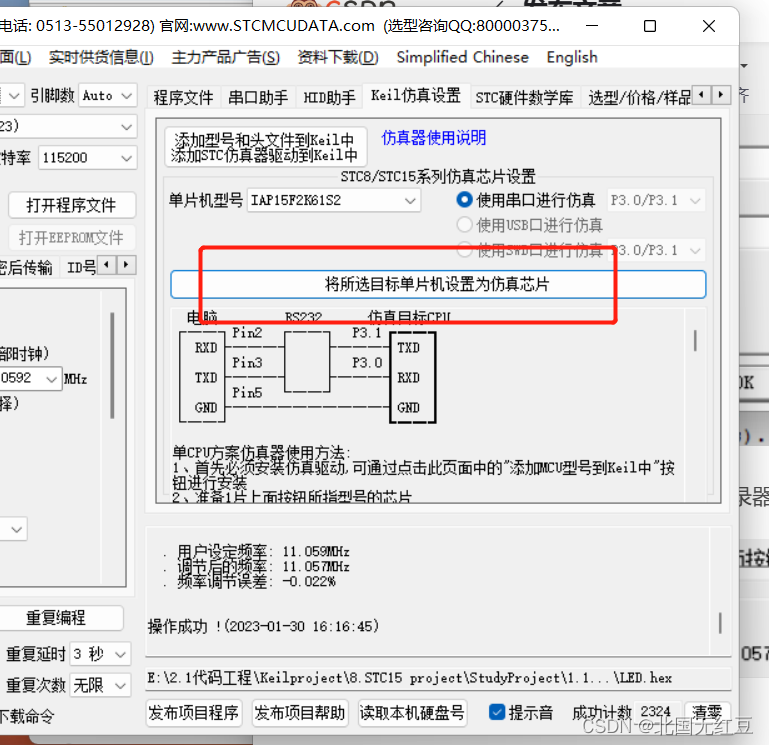Switch language to Simplified Chinese
The width and height of the screenshot is (769, 745).
462,57
